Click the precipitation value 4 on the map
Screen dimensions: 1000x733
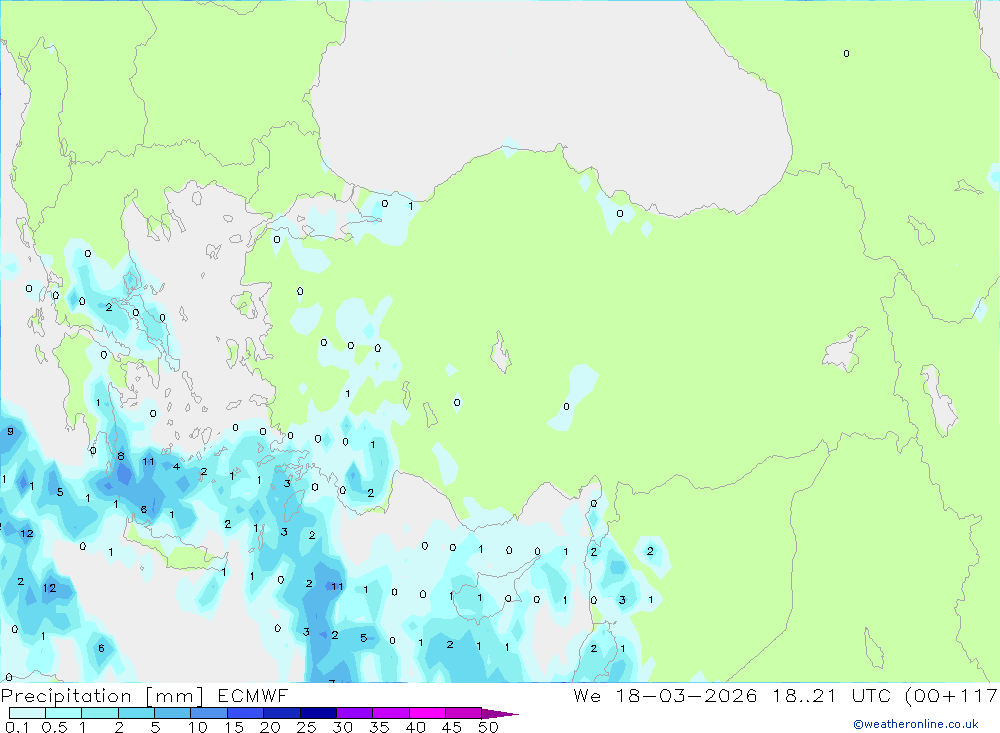click(177, 466)
